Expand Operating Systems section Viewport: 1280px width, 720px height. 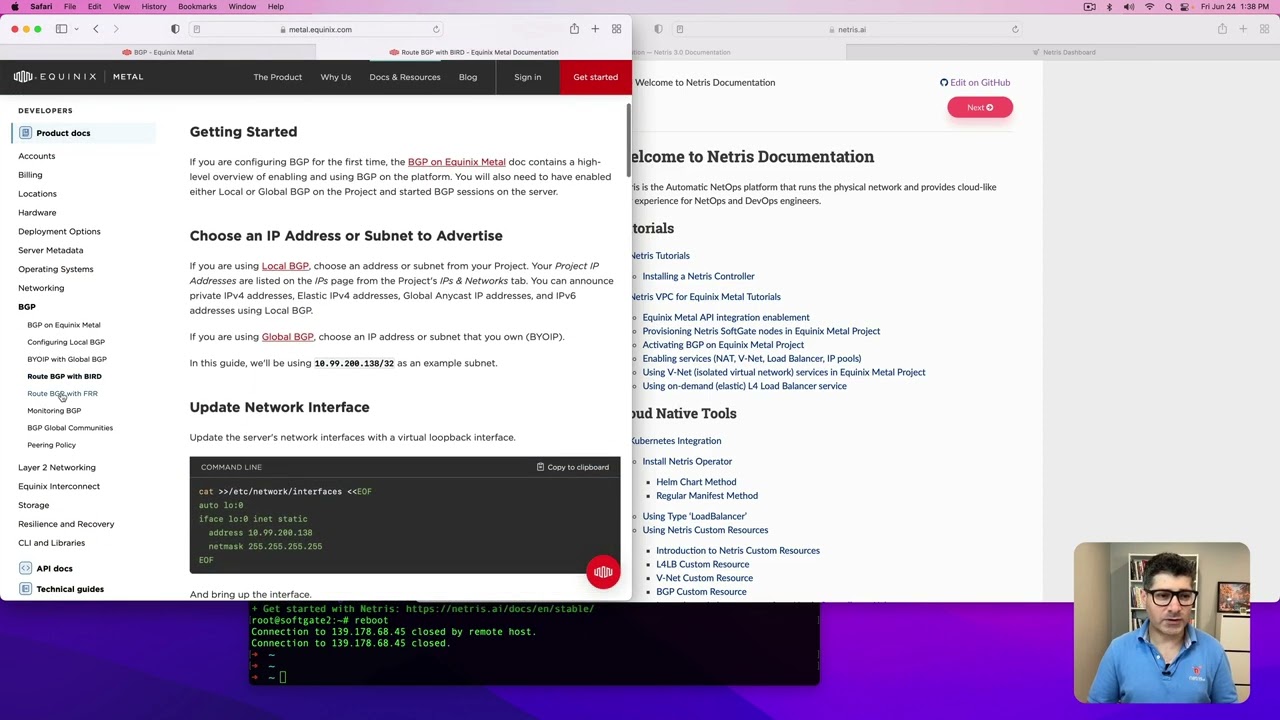pyautogui.click(x=55, y=269)
